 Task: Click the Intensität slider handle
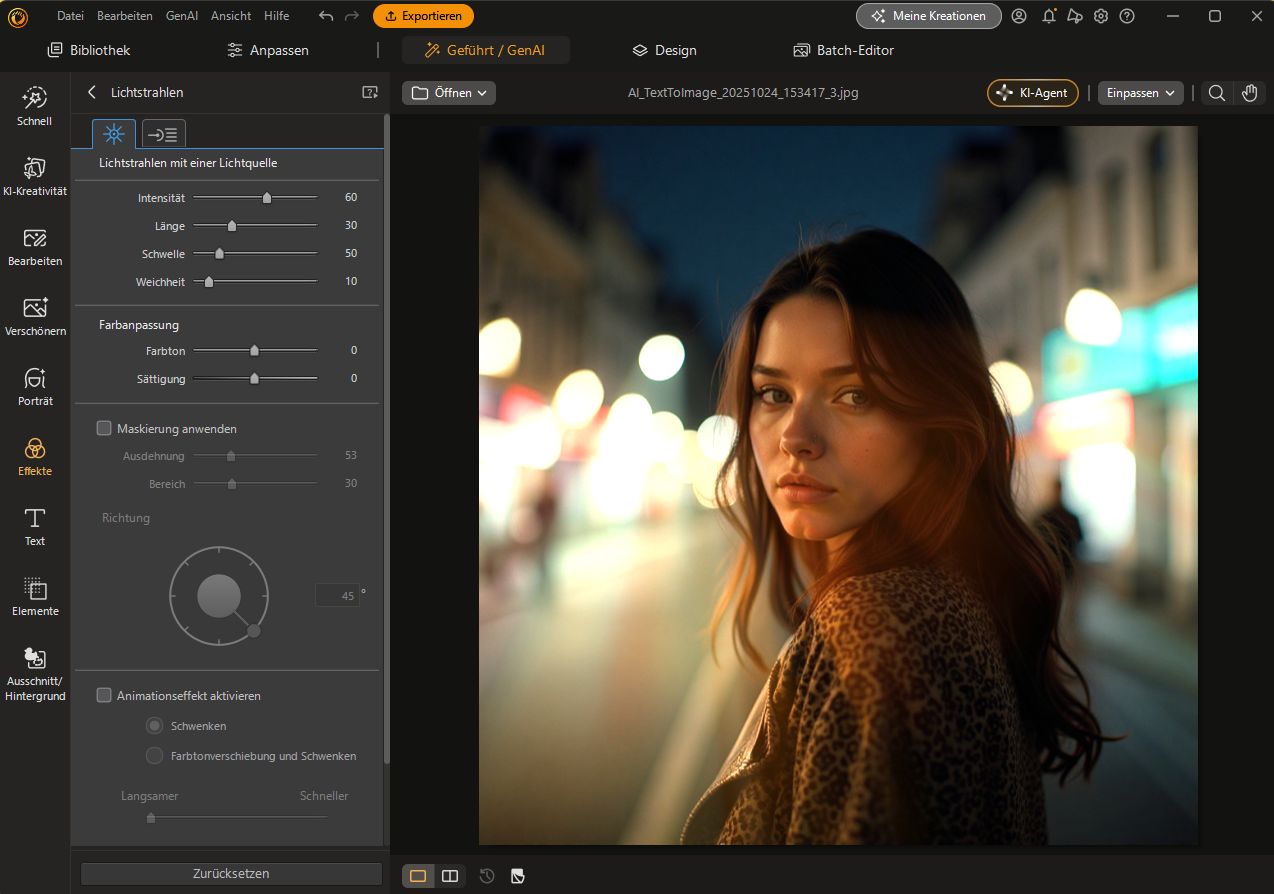click(x=267, y=198)
